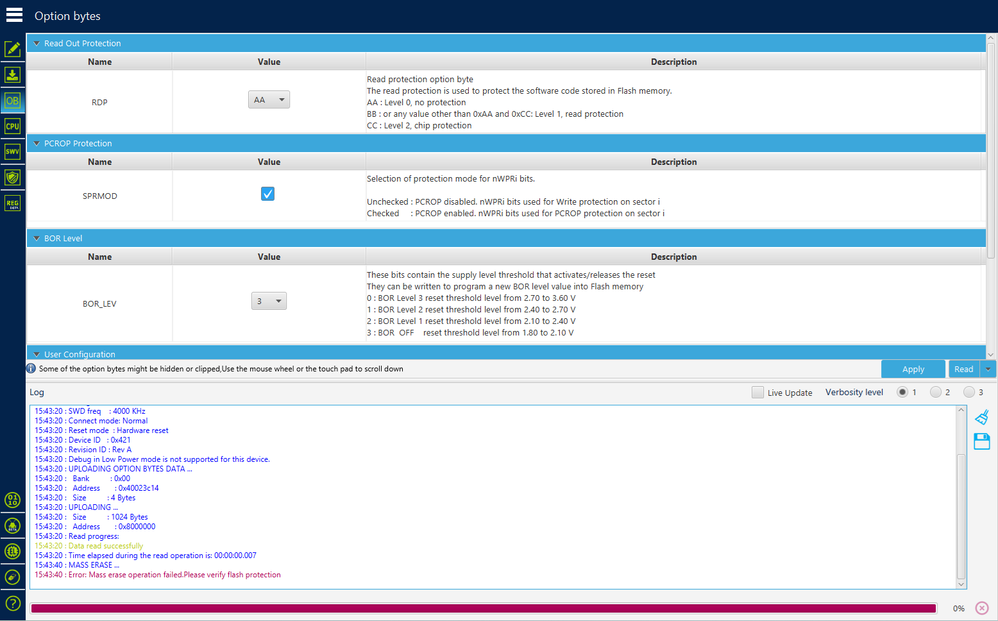
Task: Click the info icon beside hidden bytes note
Action: point(31,368)
